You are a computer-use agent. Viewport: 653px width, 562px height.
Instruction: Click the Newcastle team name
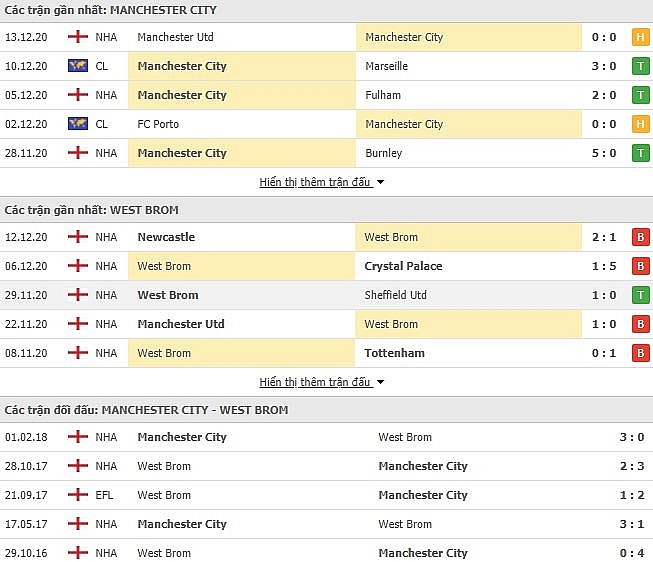coord(166,237)
